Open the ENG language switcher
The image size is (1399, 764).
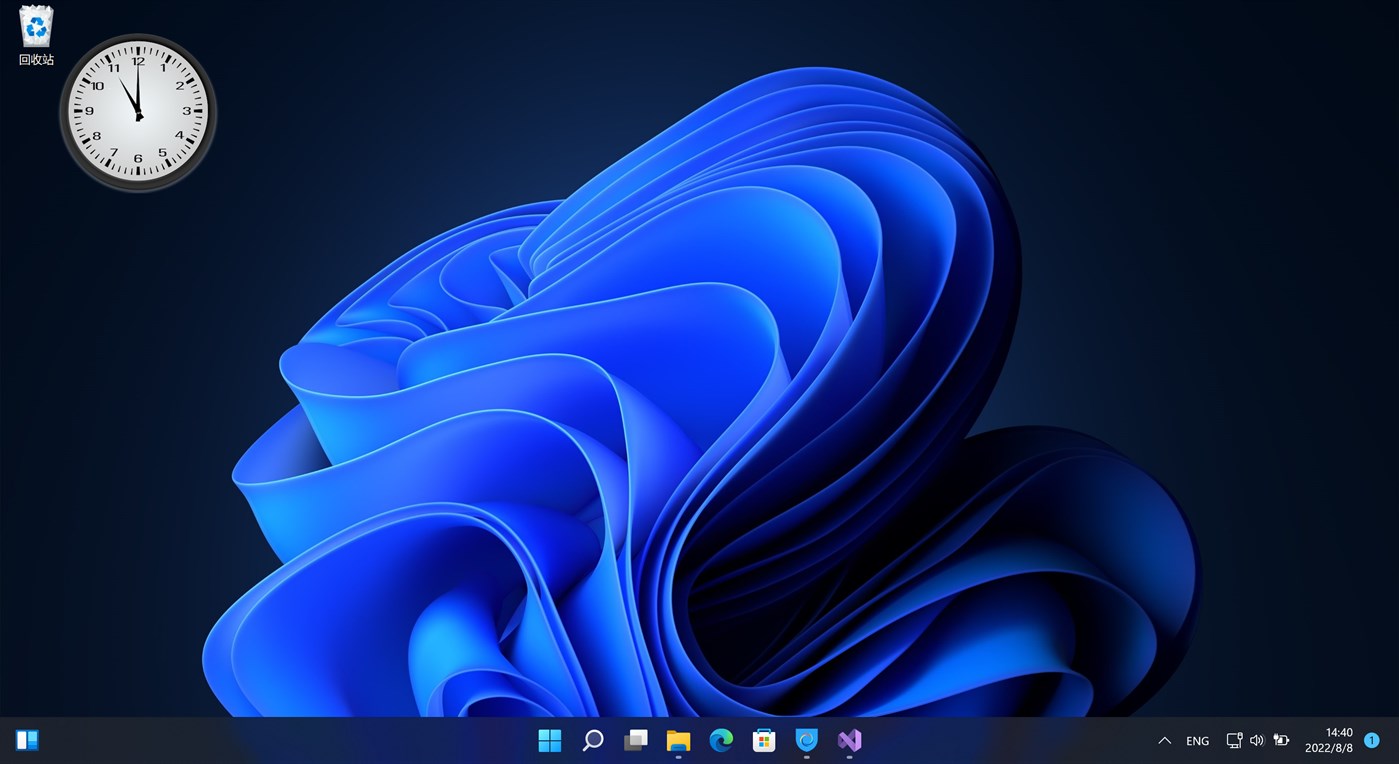click(1196, 740)
